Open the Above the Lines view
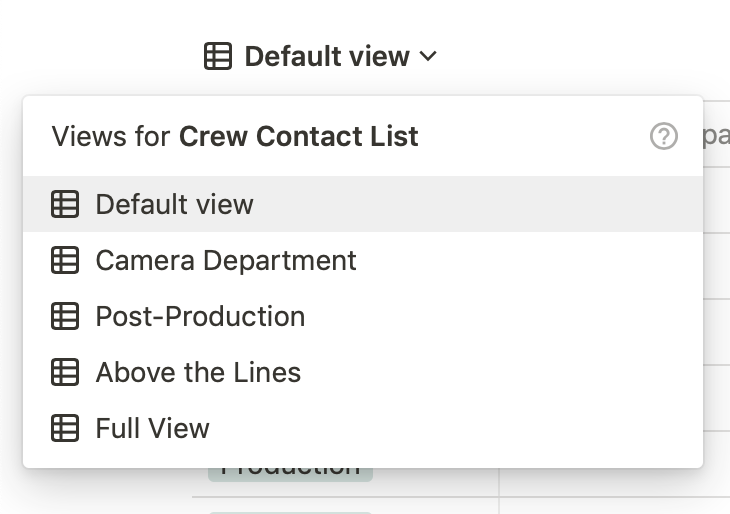The height and width of the screenshot is (514, 730). pos(198,372)
